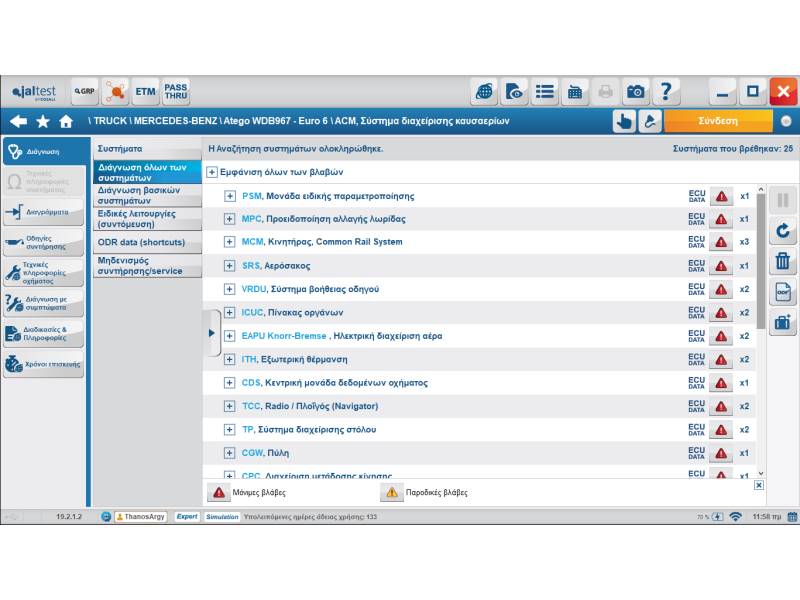Open the camera screenshot tool

[x=636, y=92]
